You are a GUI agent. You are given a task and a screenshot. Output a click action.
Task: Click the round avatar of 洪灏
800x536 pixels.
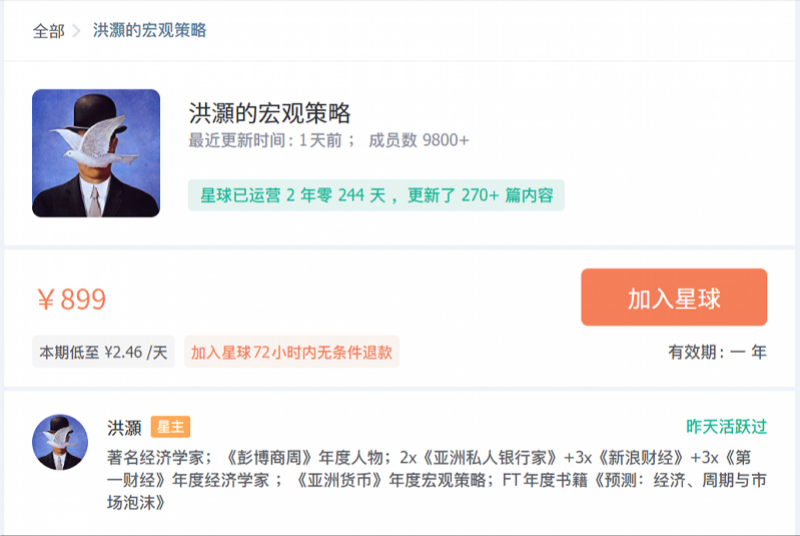(60, 442)
